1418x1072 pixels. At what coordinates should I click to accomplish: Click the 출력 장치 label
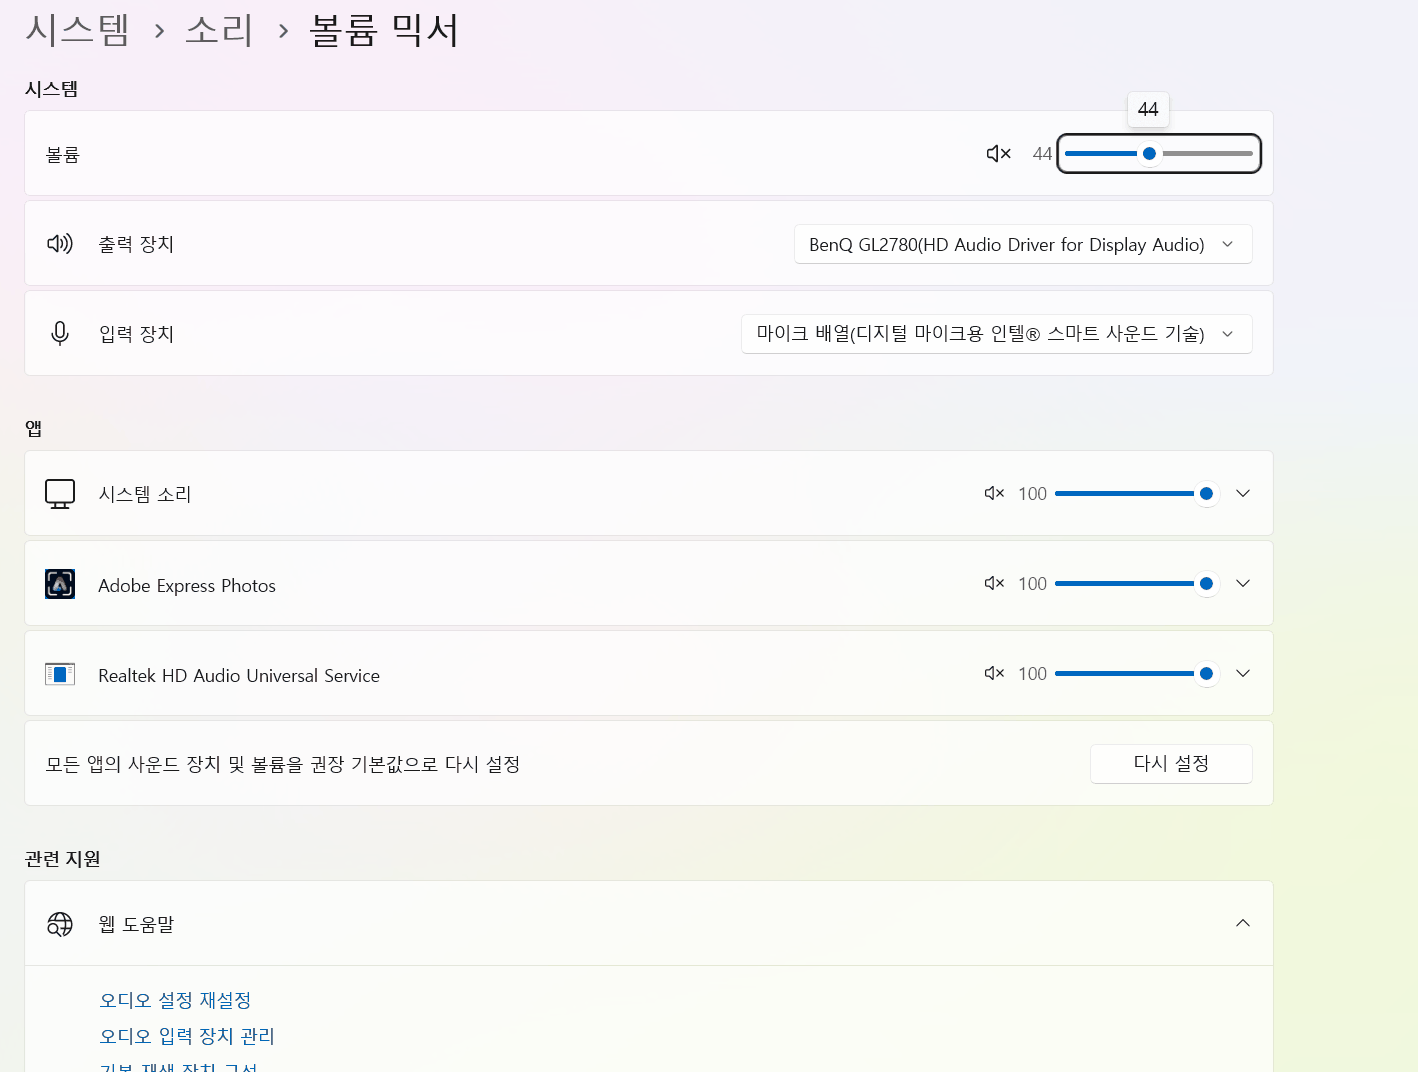[x=136, y=244]
